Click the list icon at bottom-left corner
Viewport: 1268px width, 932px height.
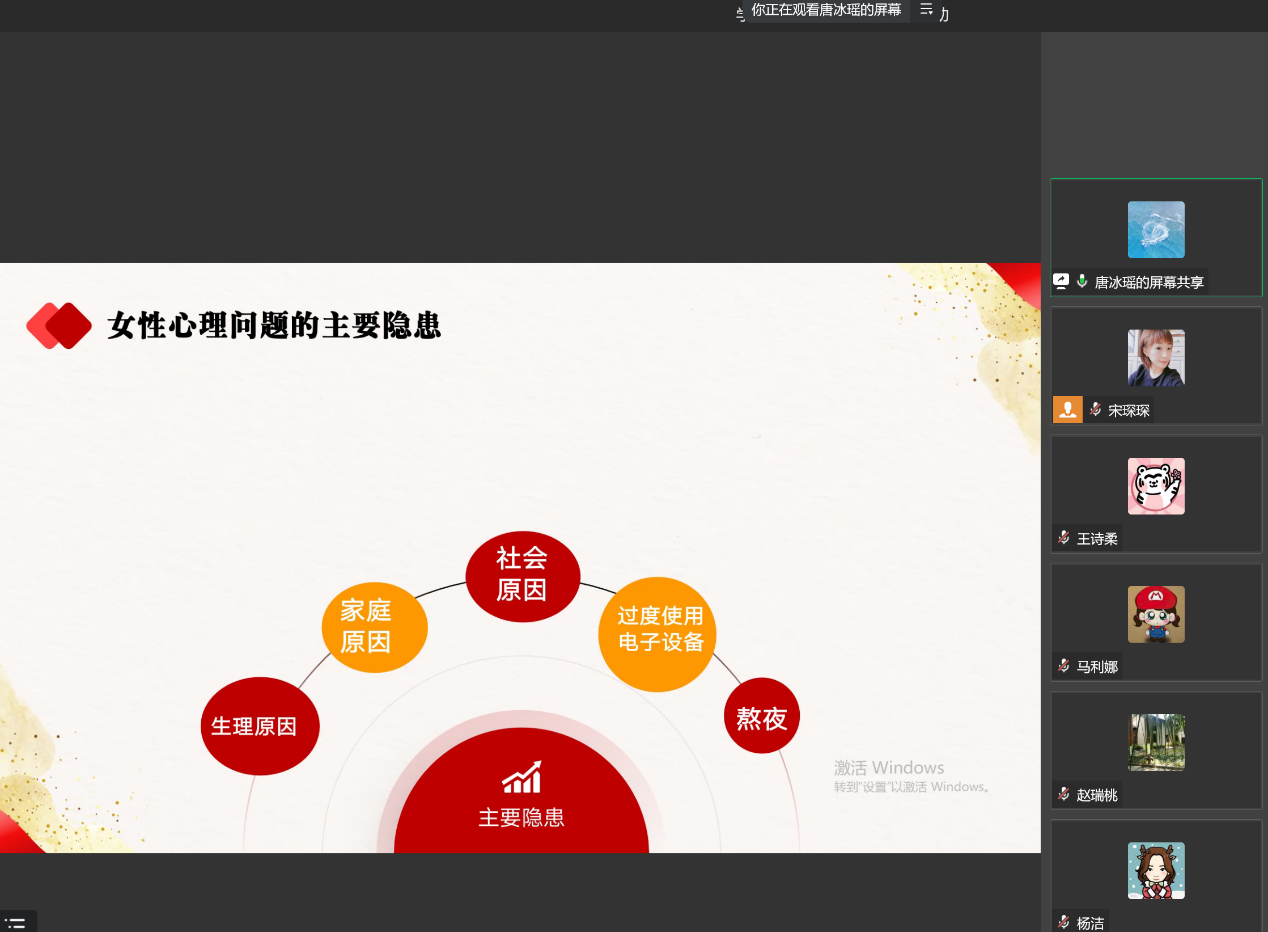16,923
